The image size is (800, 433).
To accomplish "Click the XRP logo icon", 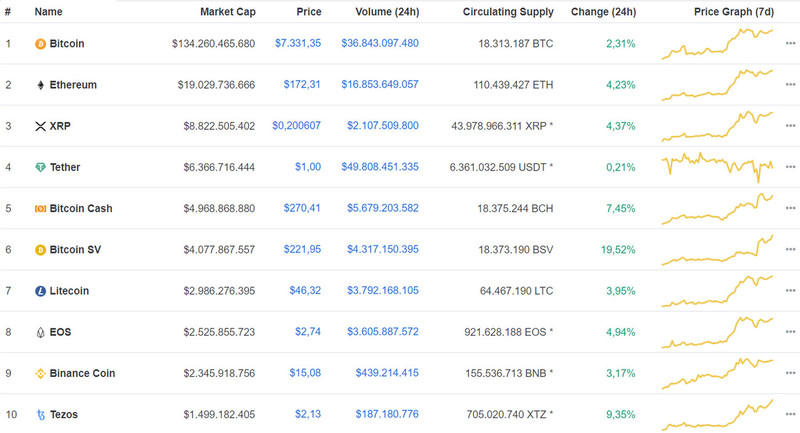I will pyautogui.click(x=40, y=126).
